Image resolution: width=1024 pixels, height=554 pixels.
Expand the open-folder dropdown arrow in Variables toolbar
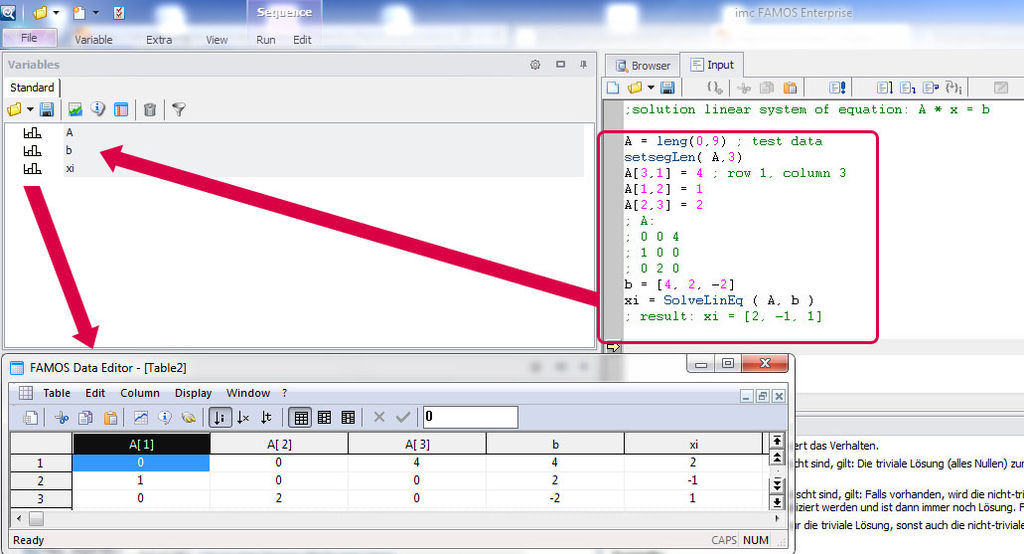(30, 109)
